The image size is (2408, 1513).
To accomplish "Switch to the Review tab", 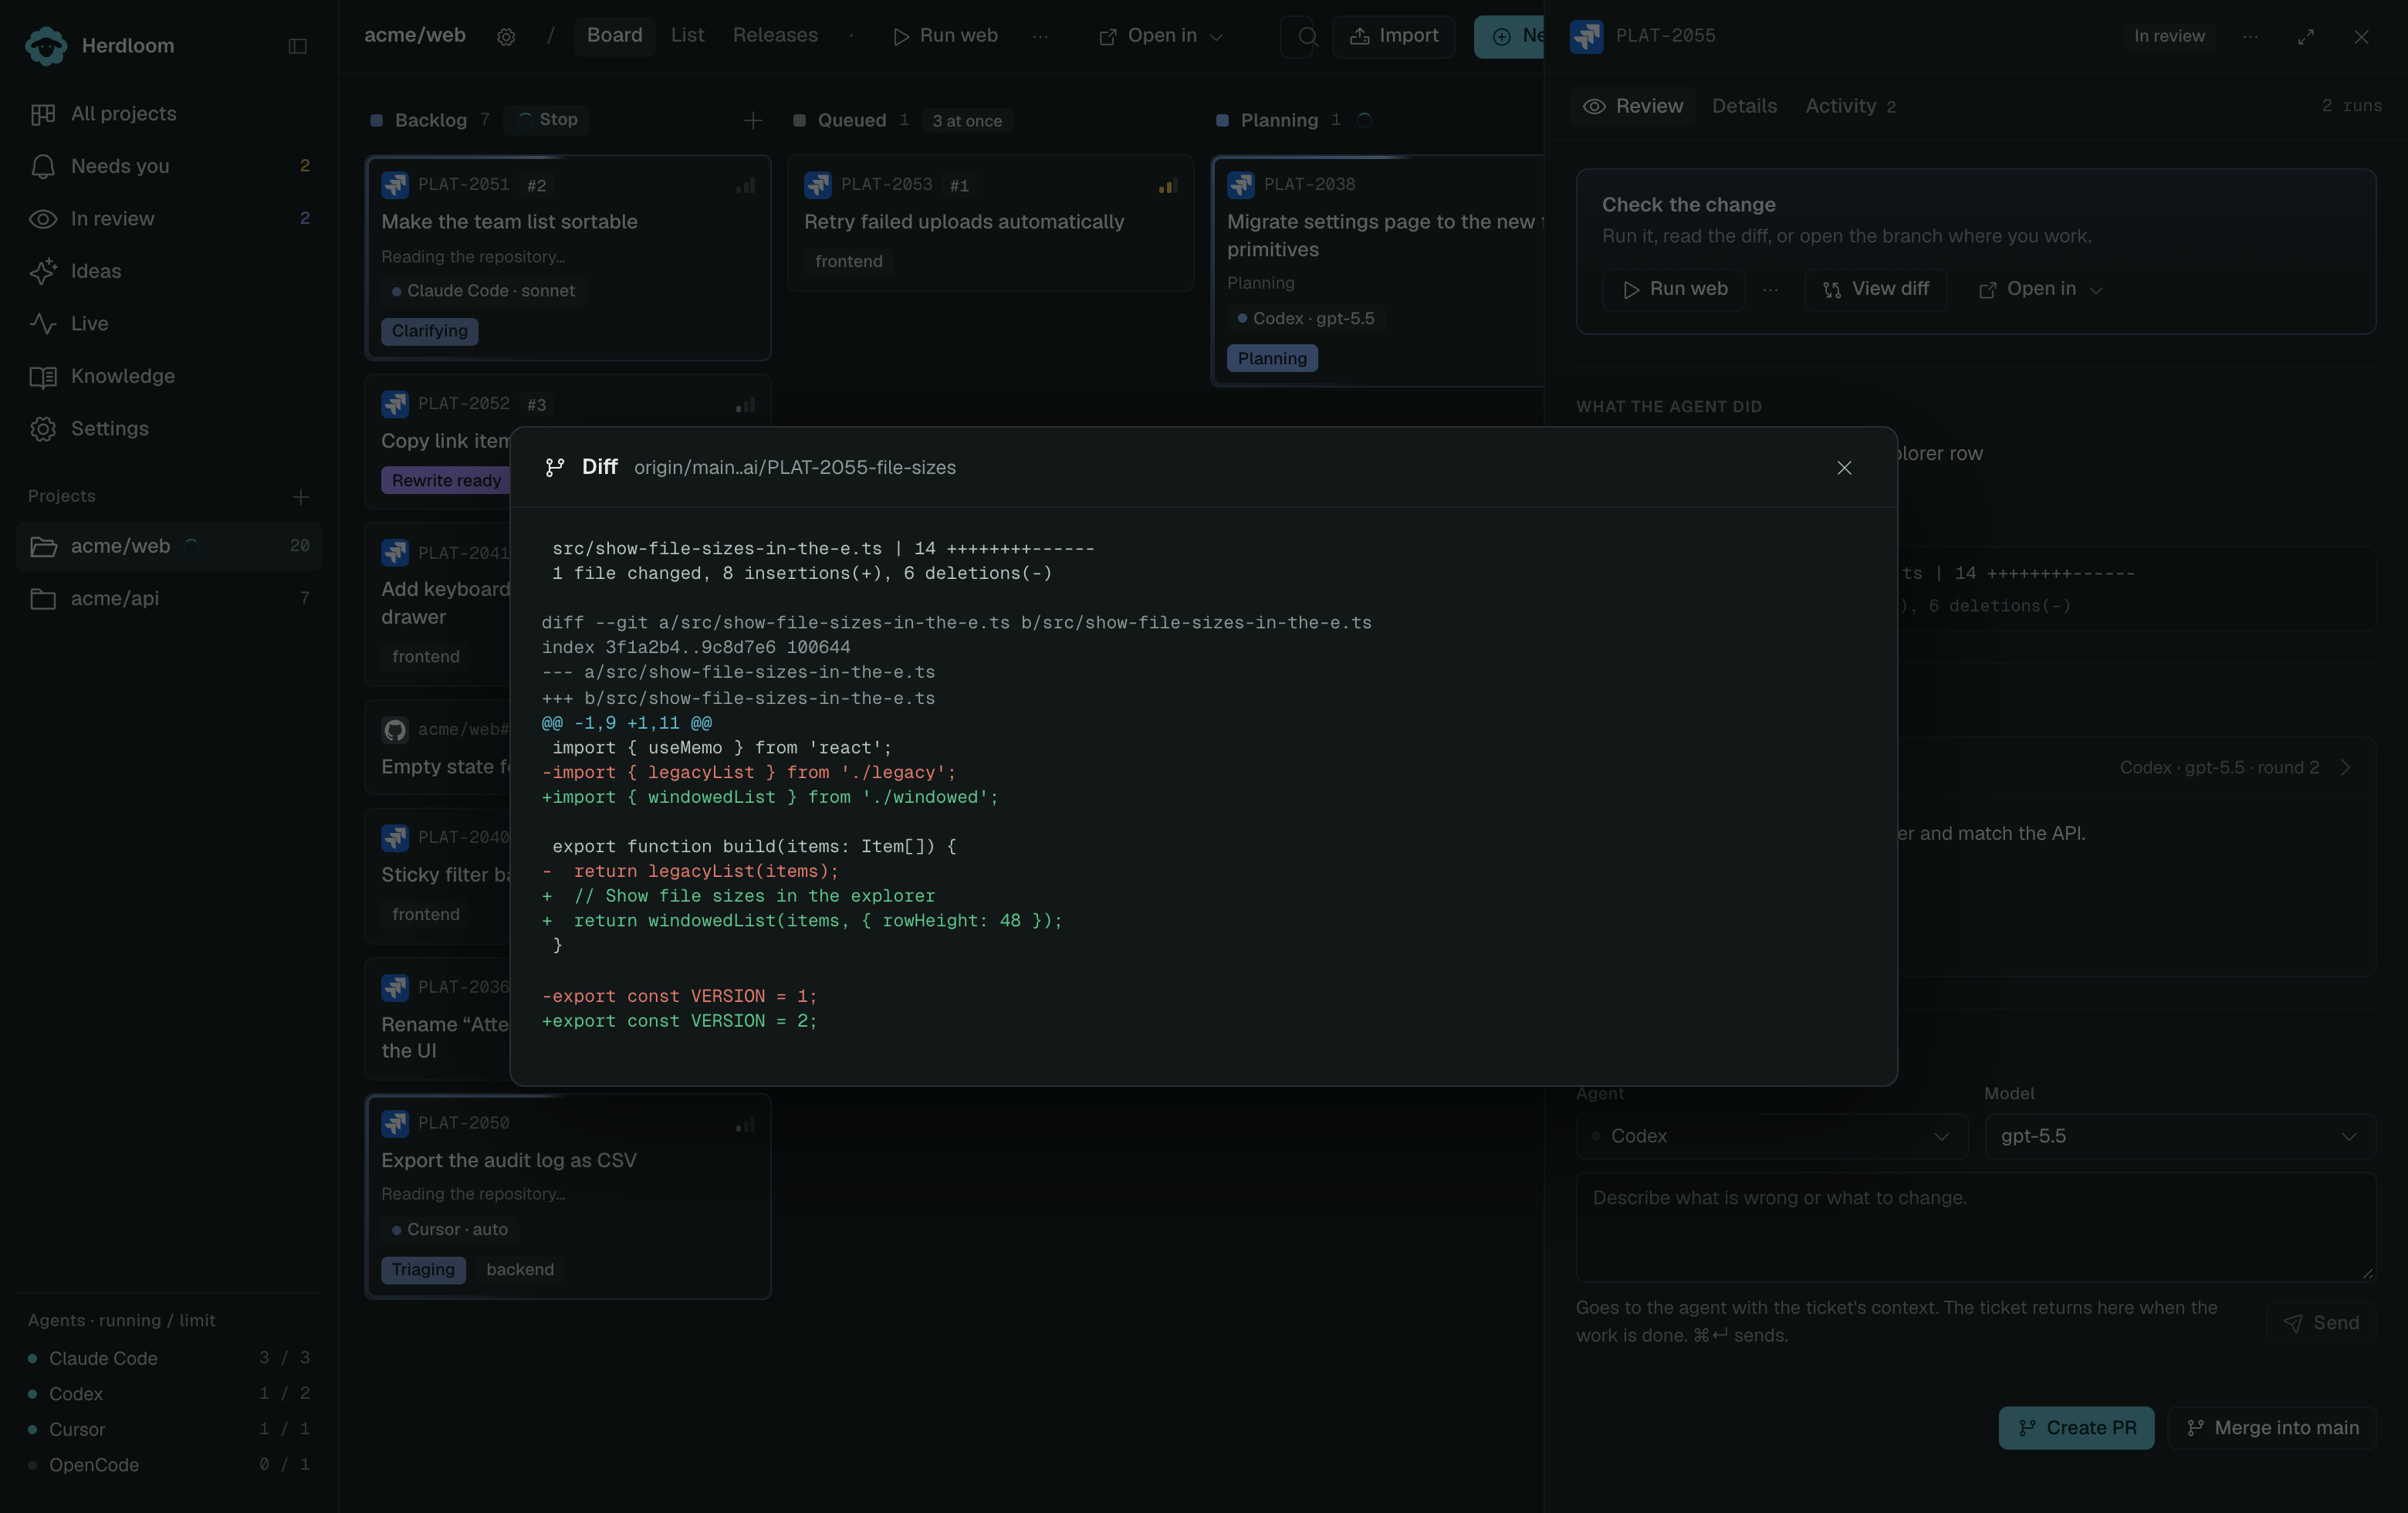I will (x=1633, y=106).
